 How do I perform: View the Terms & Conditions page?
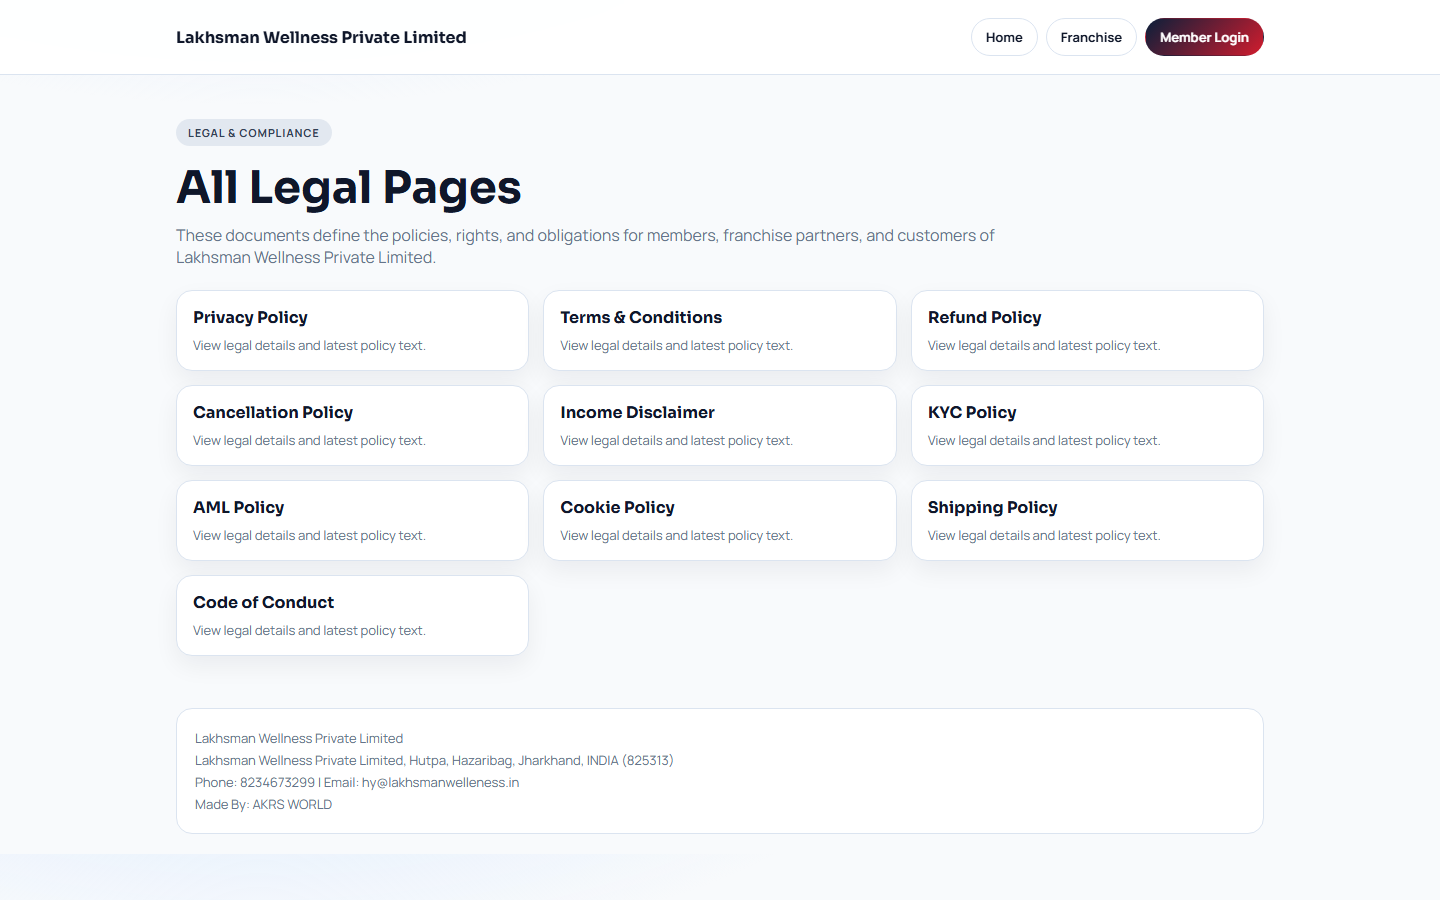[x=719, y=330]
